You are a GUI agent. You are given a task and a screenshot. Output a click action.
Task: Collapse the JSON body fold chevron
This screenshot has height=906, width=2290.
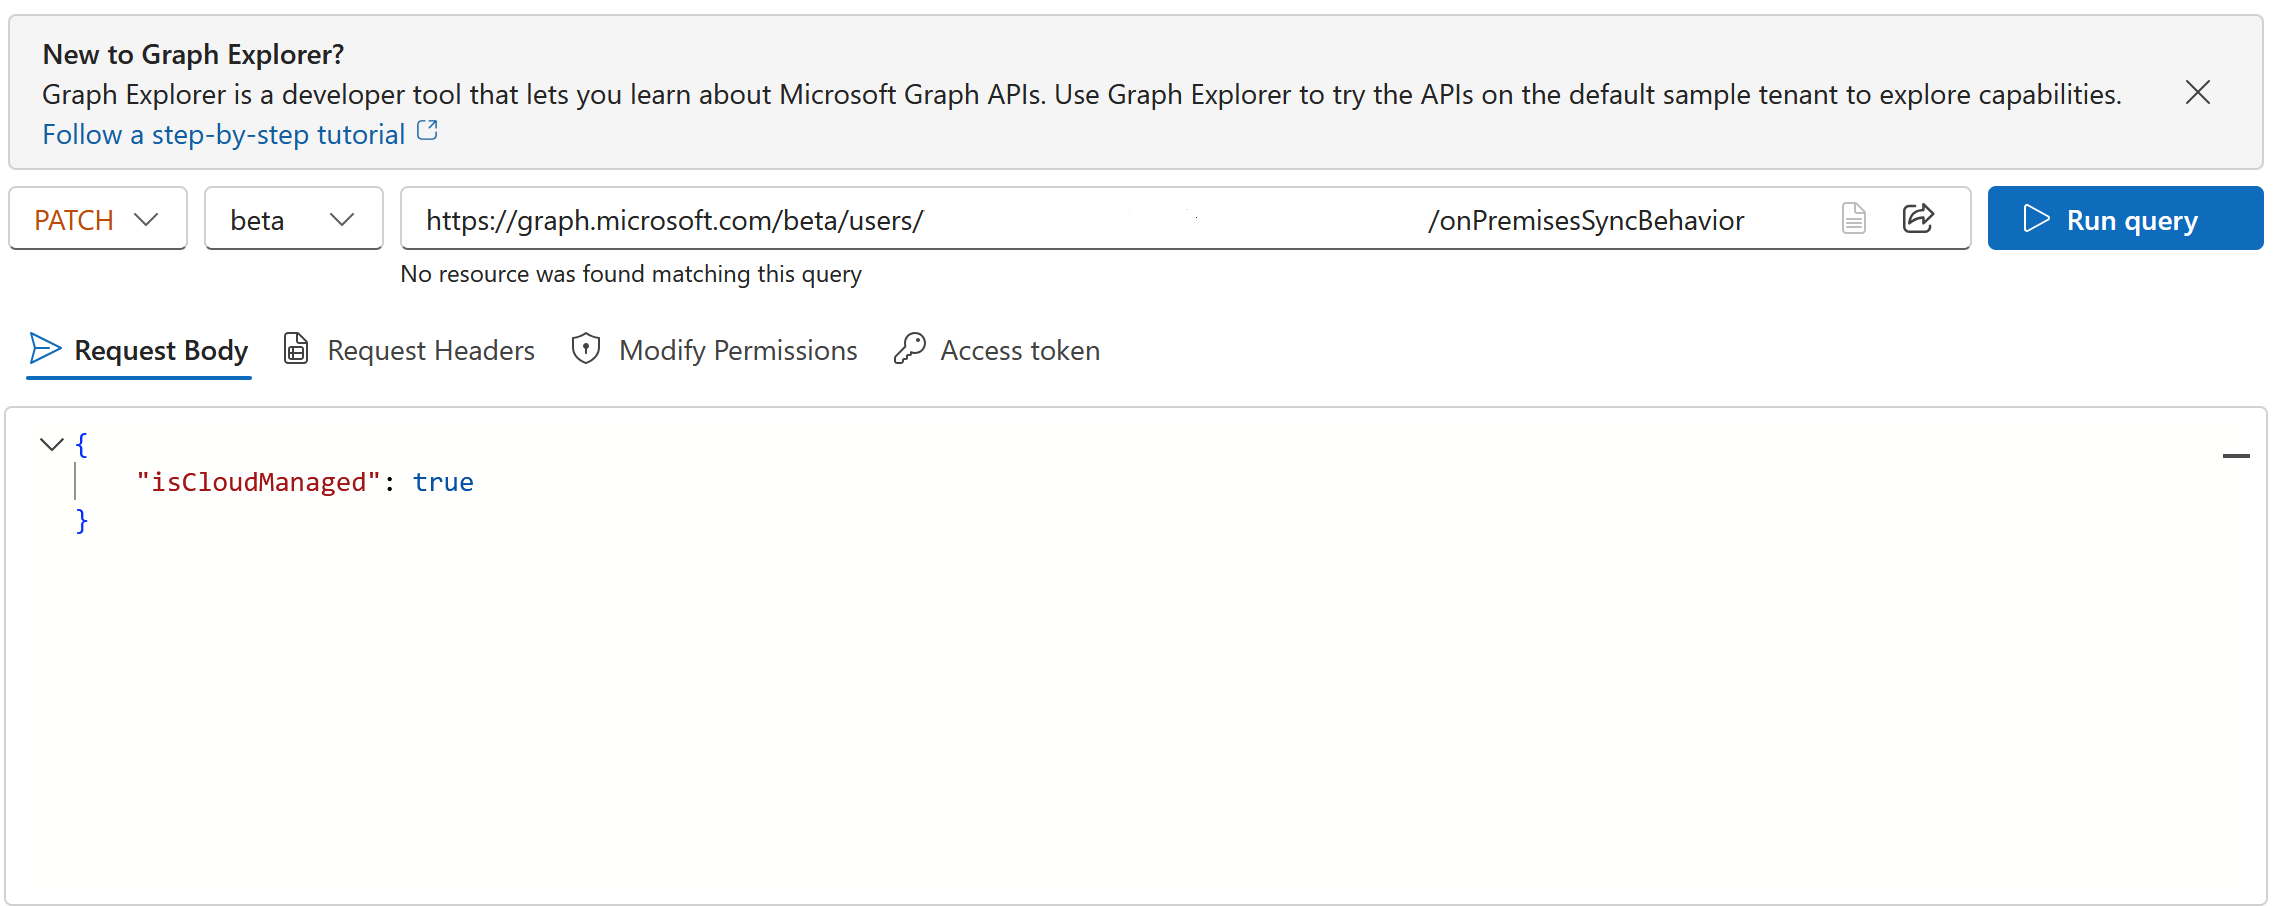51,444
